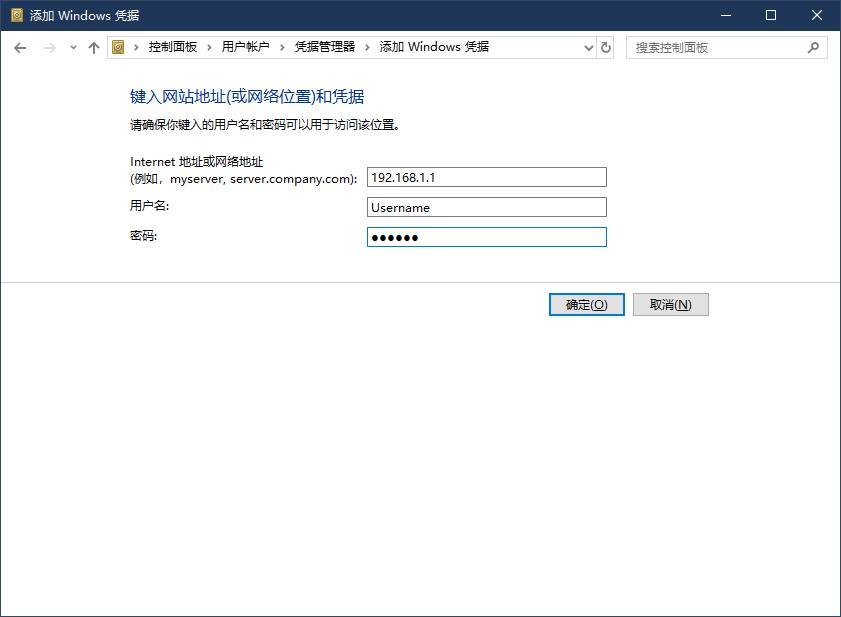The height and width of the screenshot is (617, 841).
Task: Focus the 密码 password field
Action: tap(486, 237)
